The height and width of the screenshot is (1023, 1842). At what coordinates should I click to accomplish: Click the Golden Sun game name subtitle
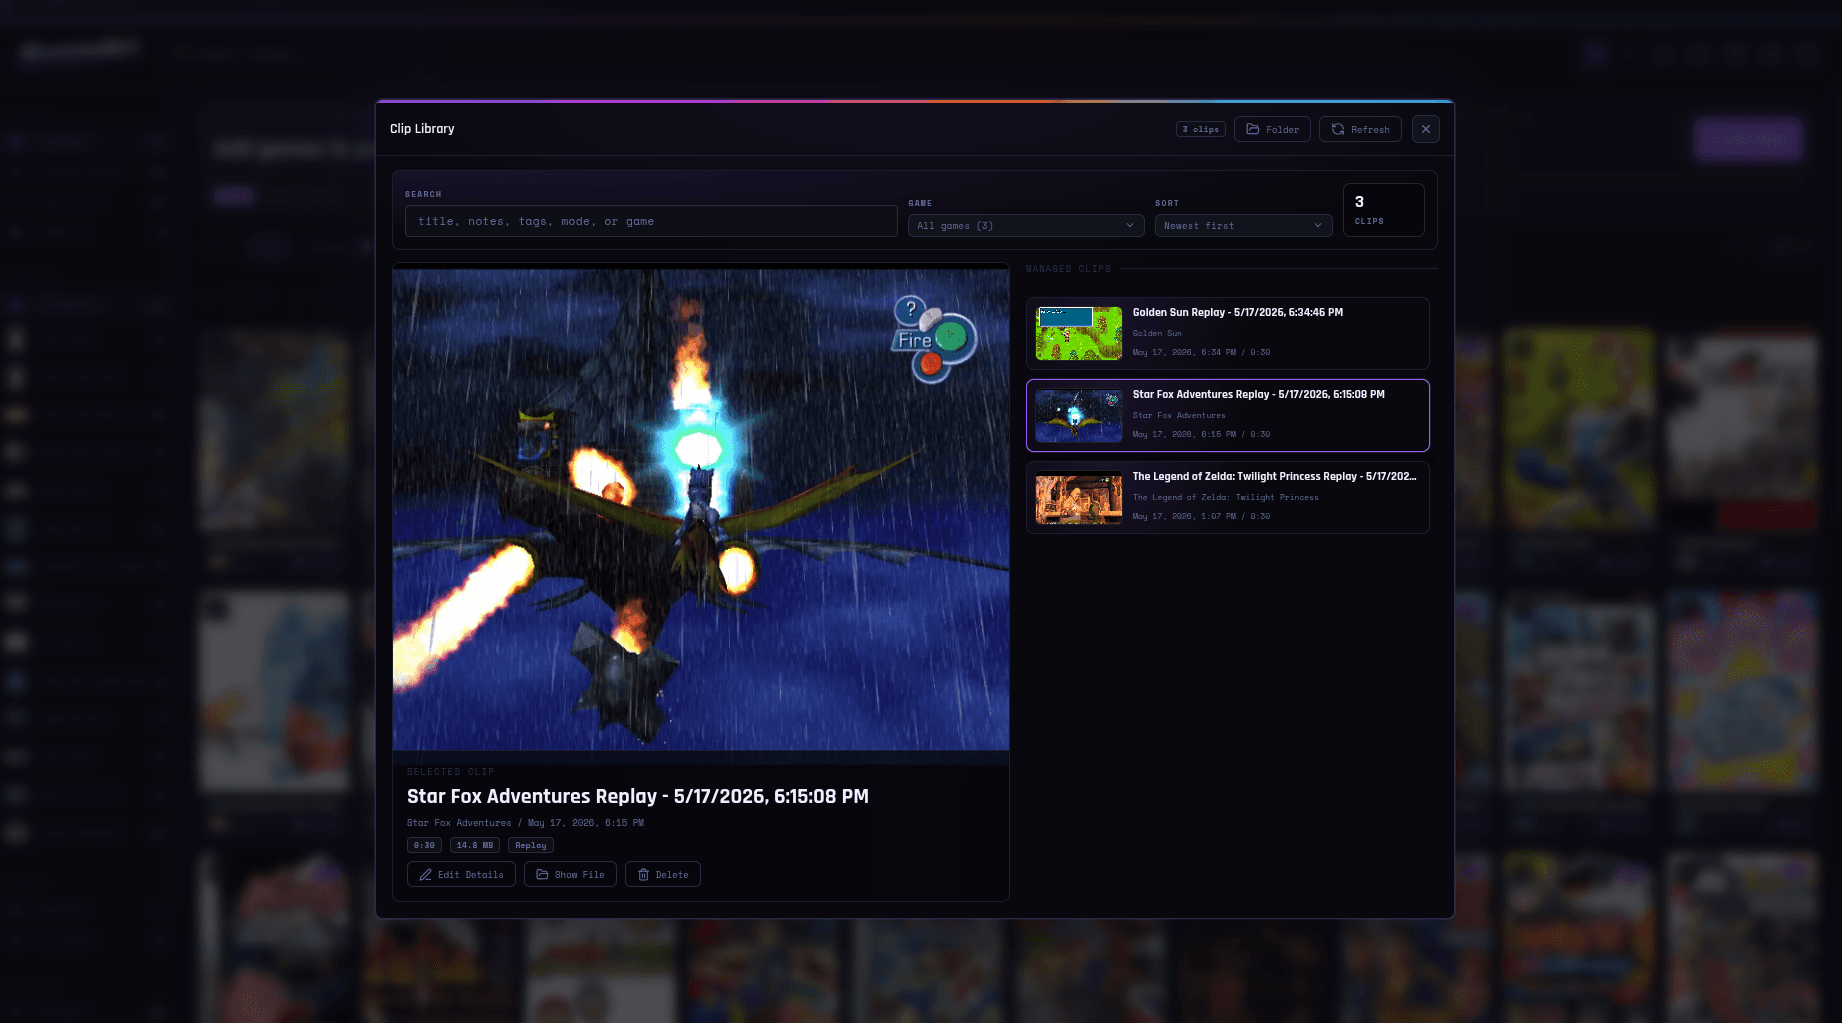[x=1157, y=333]
